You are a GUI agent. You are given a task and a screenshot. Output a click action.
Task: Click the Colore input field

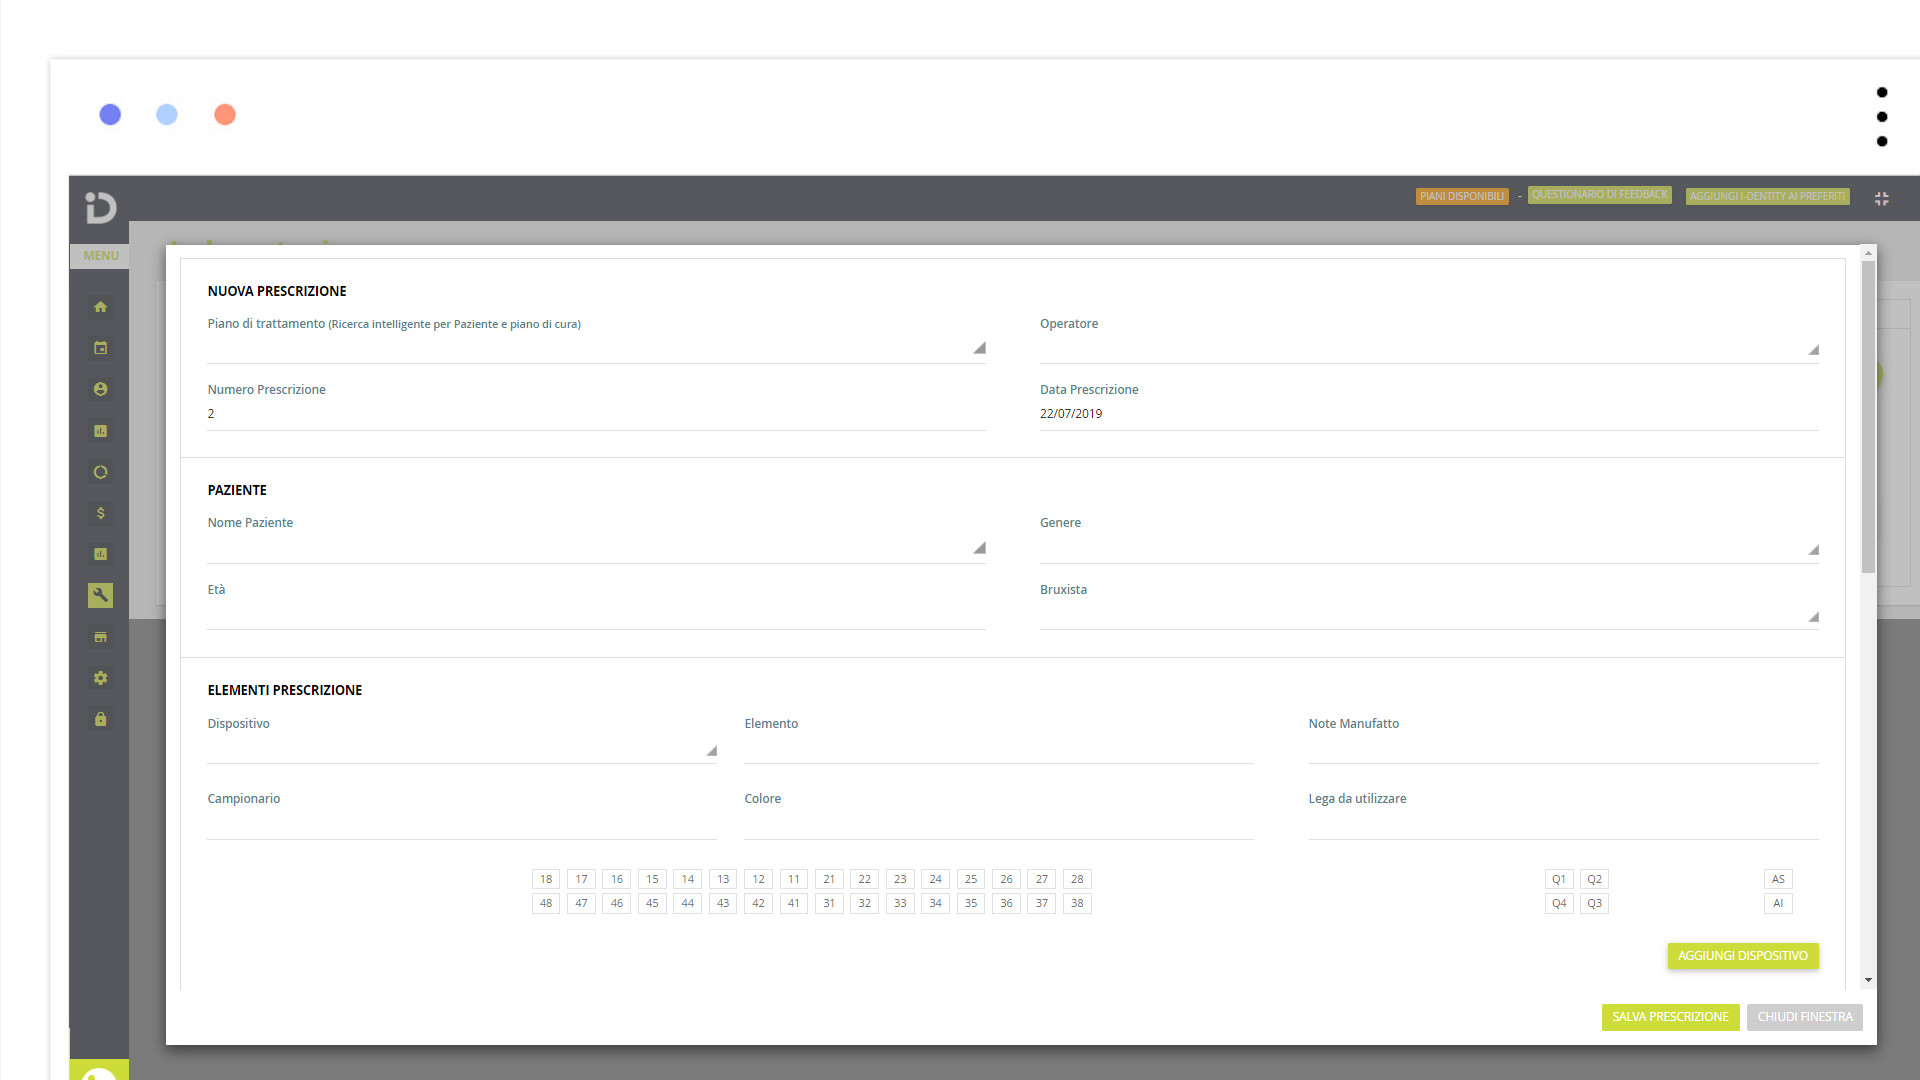(x=998, y=824)
